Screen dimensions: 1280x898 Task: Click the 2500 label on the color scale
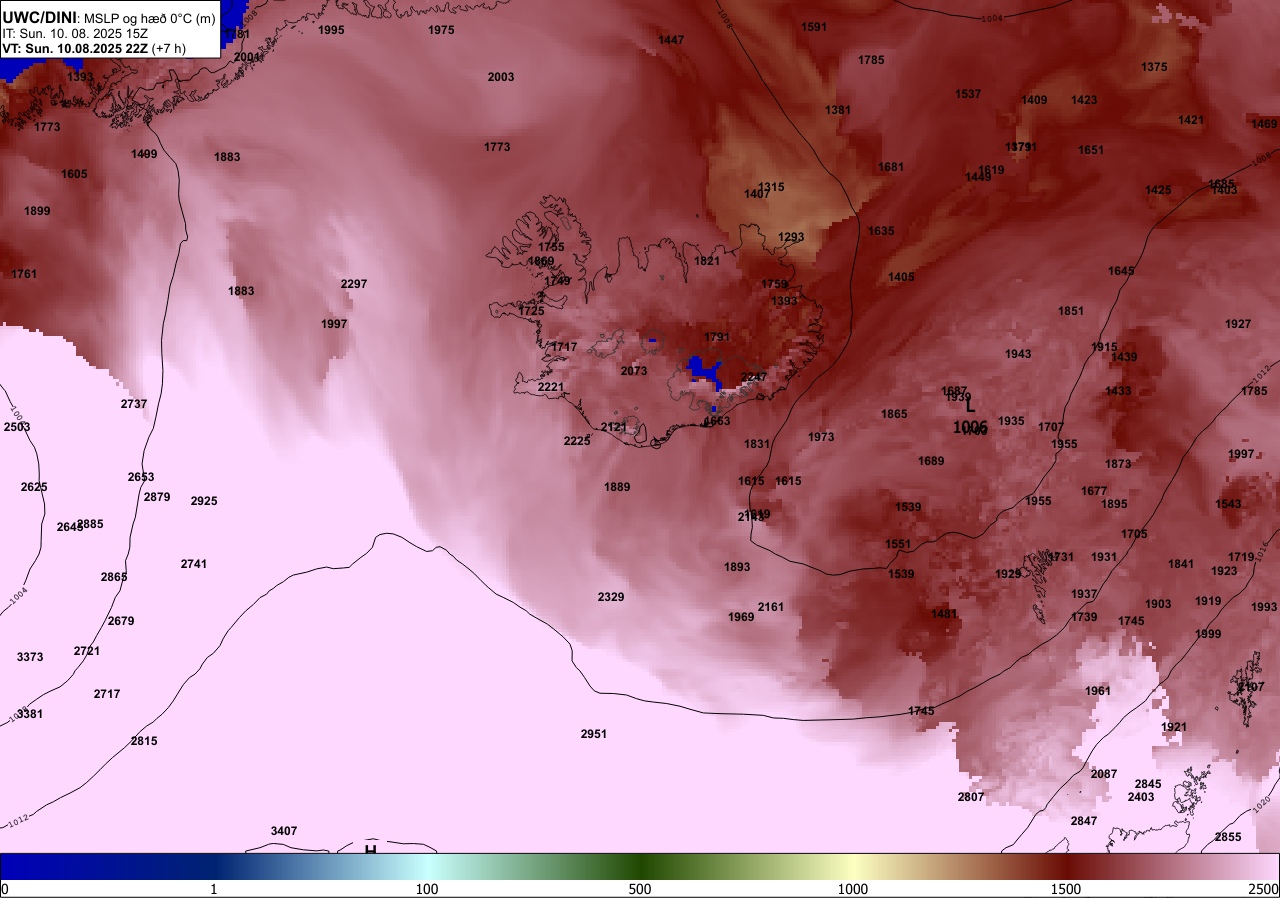pyautogui.click(x=1265, y=889)
